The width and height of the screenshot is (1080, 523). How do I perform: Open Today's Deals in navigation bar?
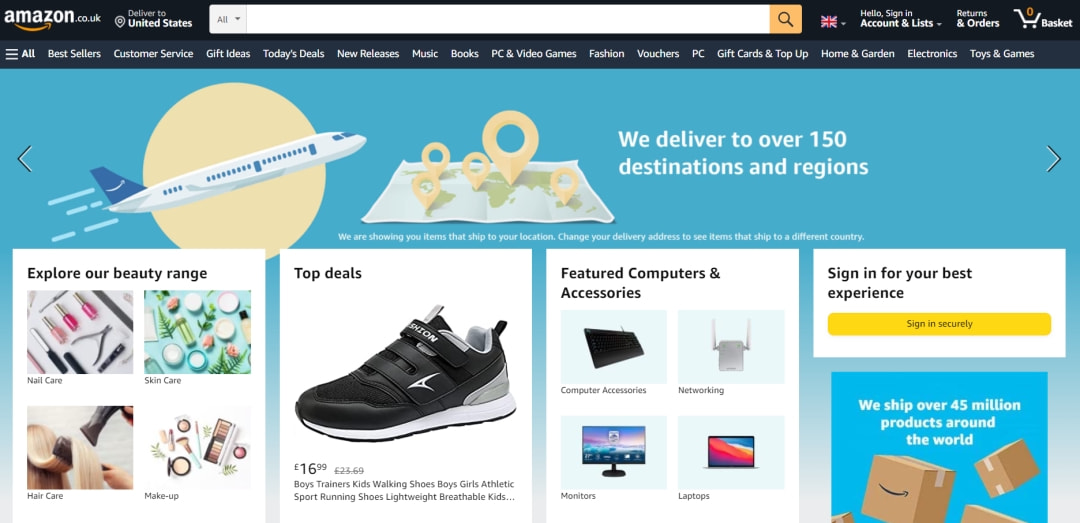coord(293,54)
